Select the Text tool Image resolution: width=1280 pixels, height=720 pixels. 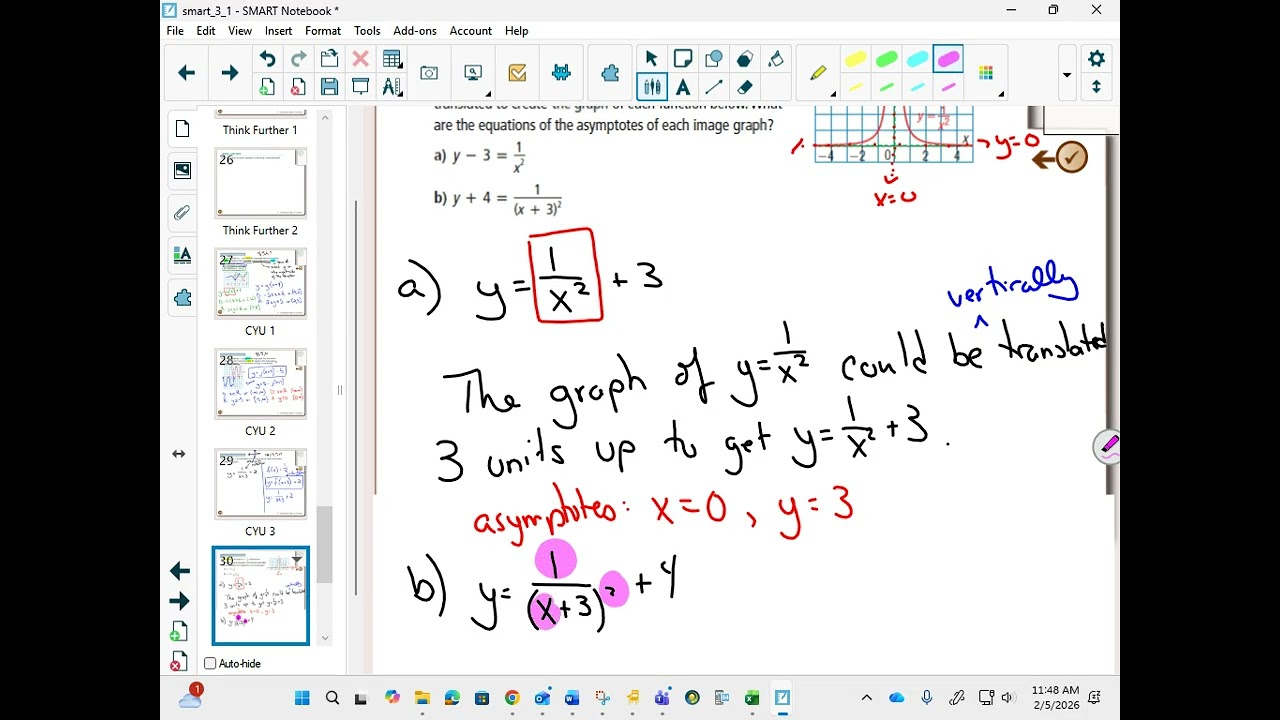point(683,87)
